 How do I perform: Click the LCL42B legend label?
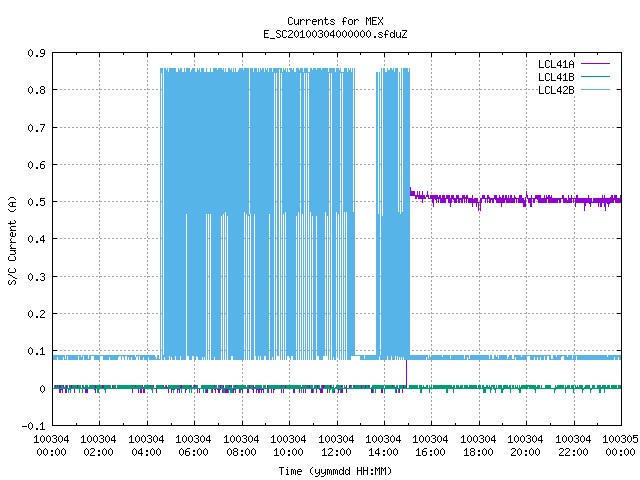pos(556,90)
